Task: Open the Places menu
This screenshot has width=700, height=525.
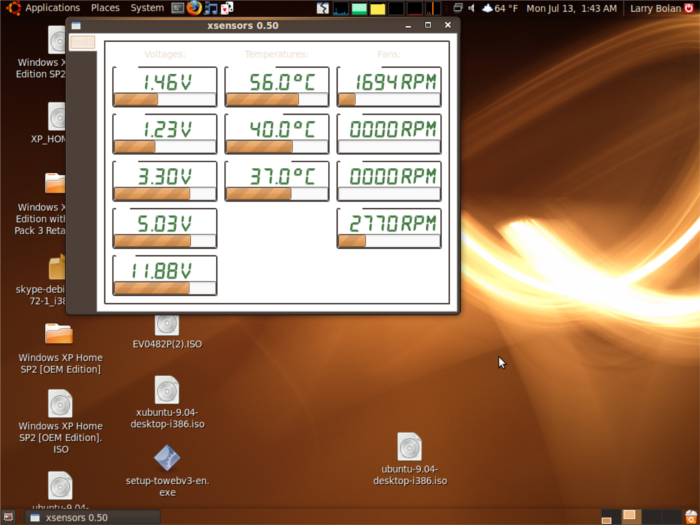Action: (105, 8)
